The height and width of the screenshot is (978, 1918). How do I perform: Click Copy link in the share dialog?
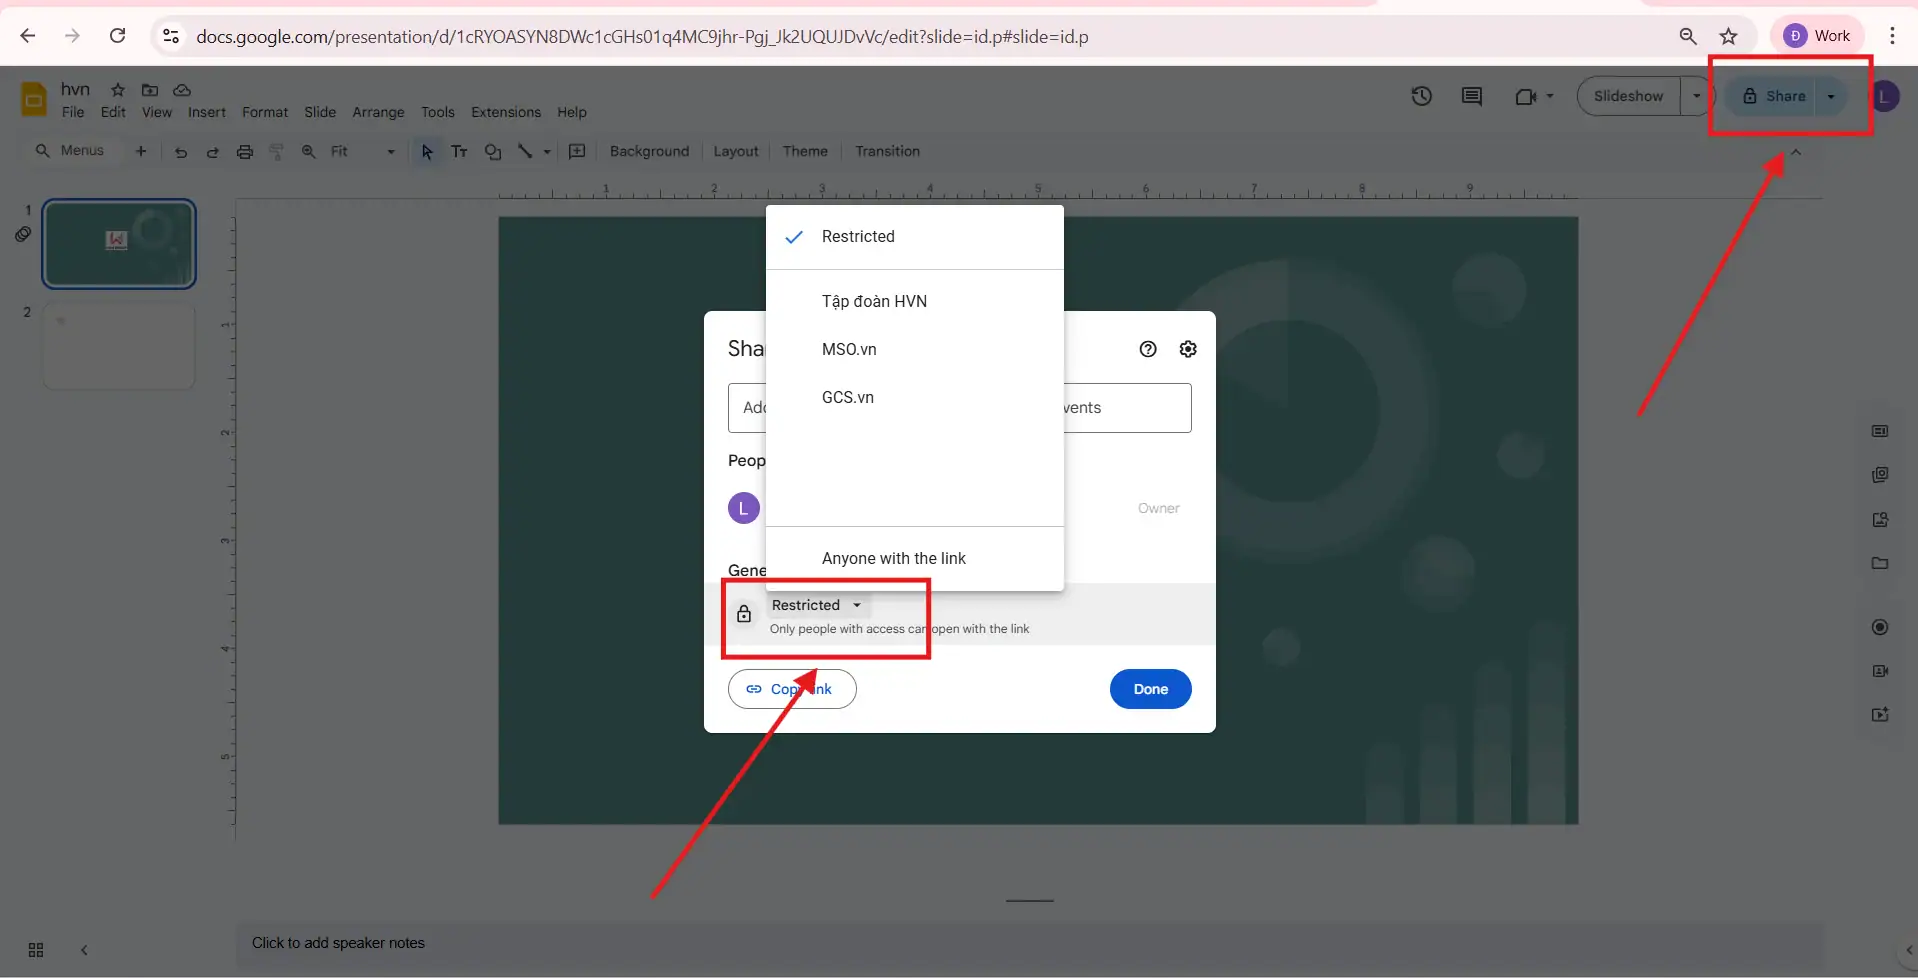point(790,688)
